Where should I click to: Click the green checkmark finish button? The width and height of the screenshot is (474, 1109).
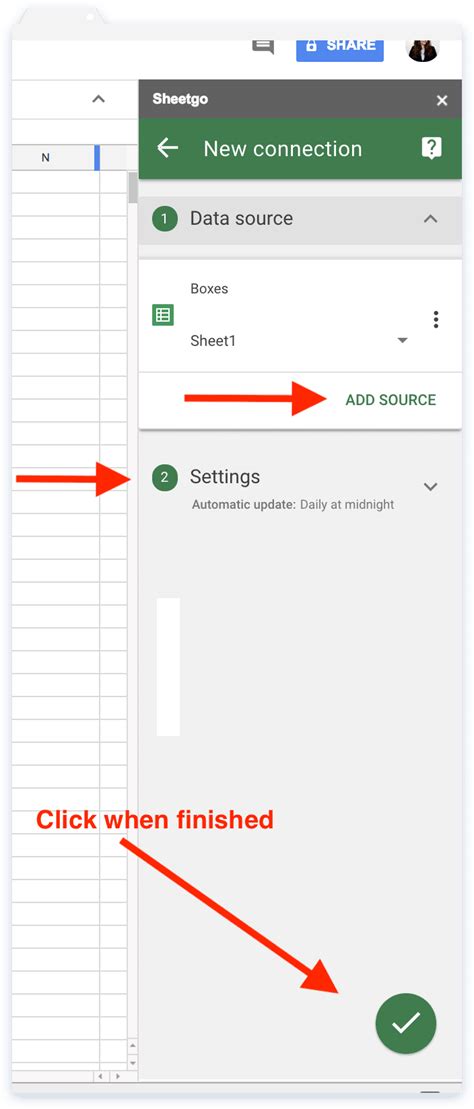[x=406, y=1023]
